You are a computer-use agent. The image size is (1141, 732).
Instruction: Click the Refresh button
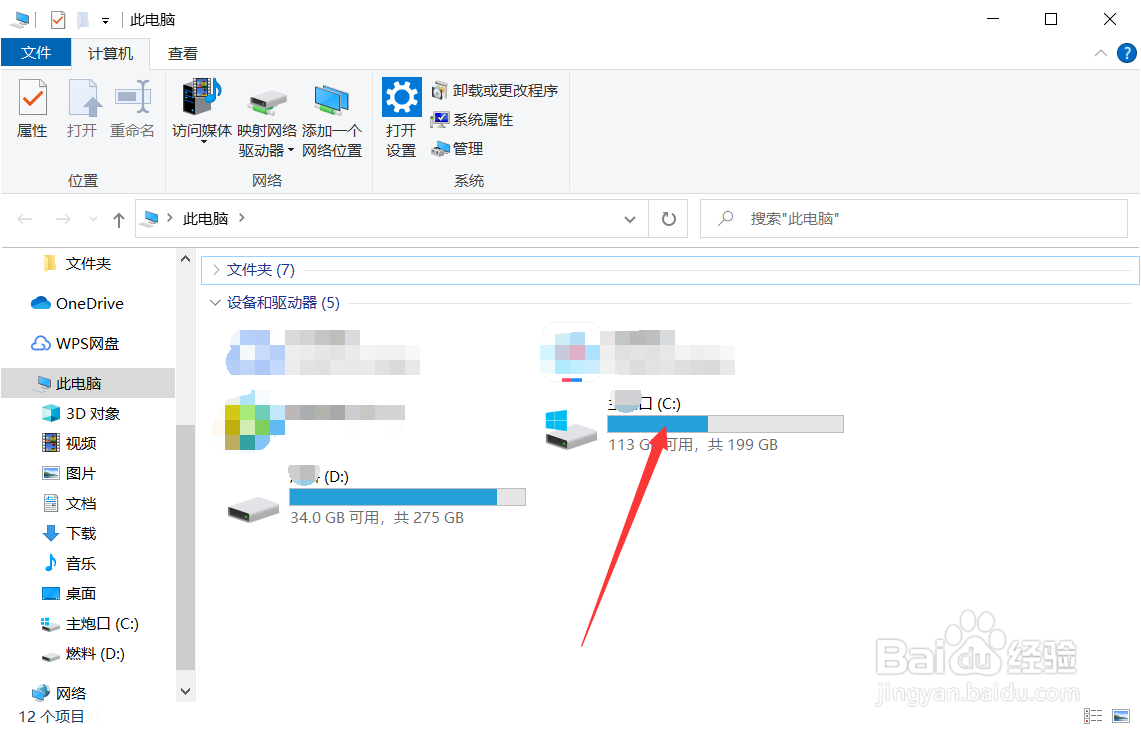(x=669, y=219)
